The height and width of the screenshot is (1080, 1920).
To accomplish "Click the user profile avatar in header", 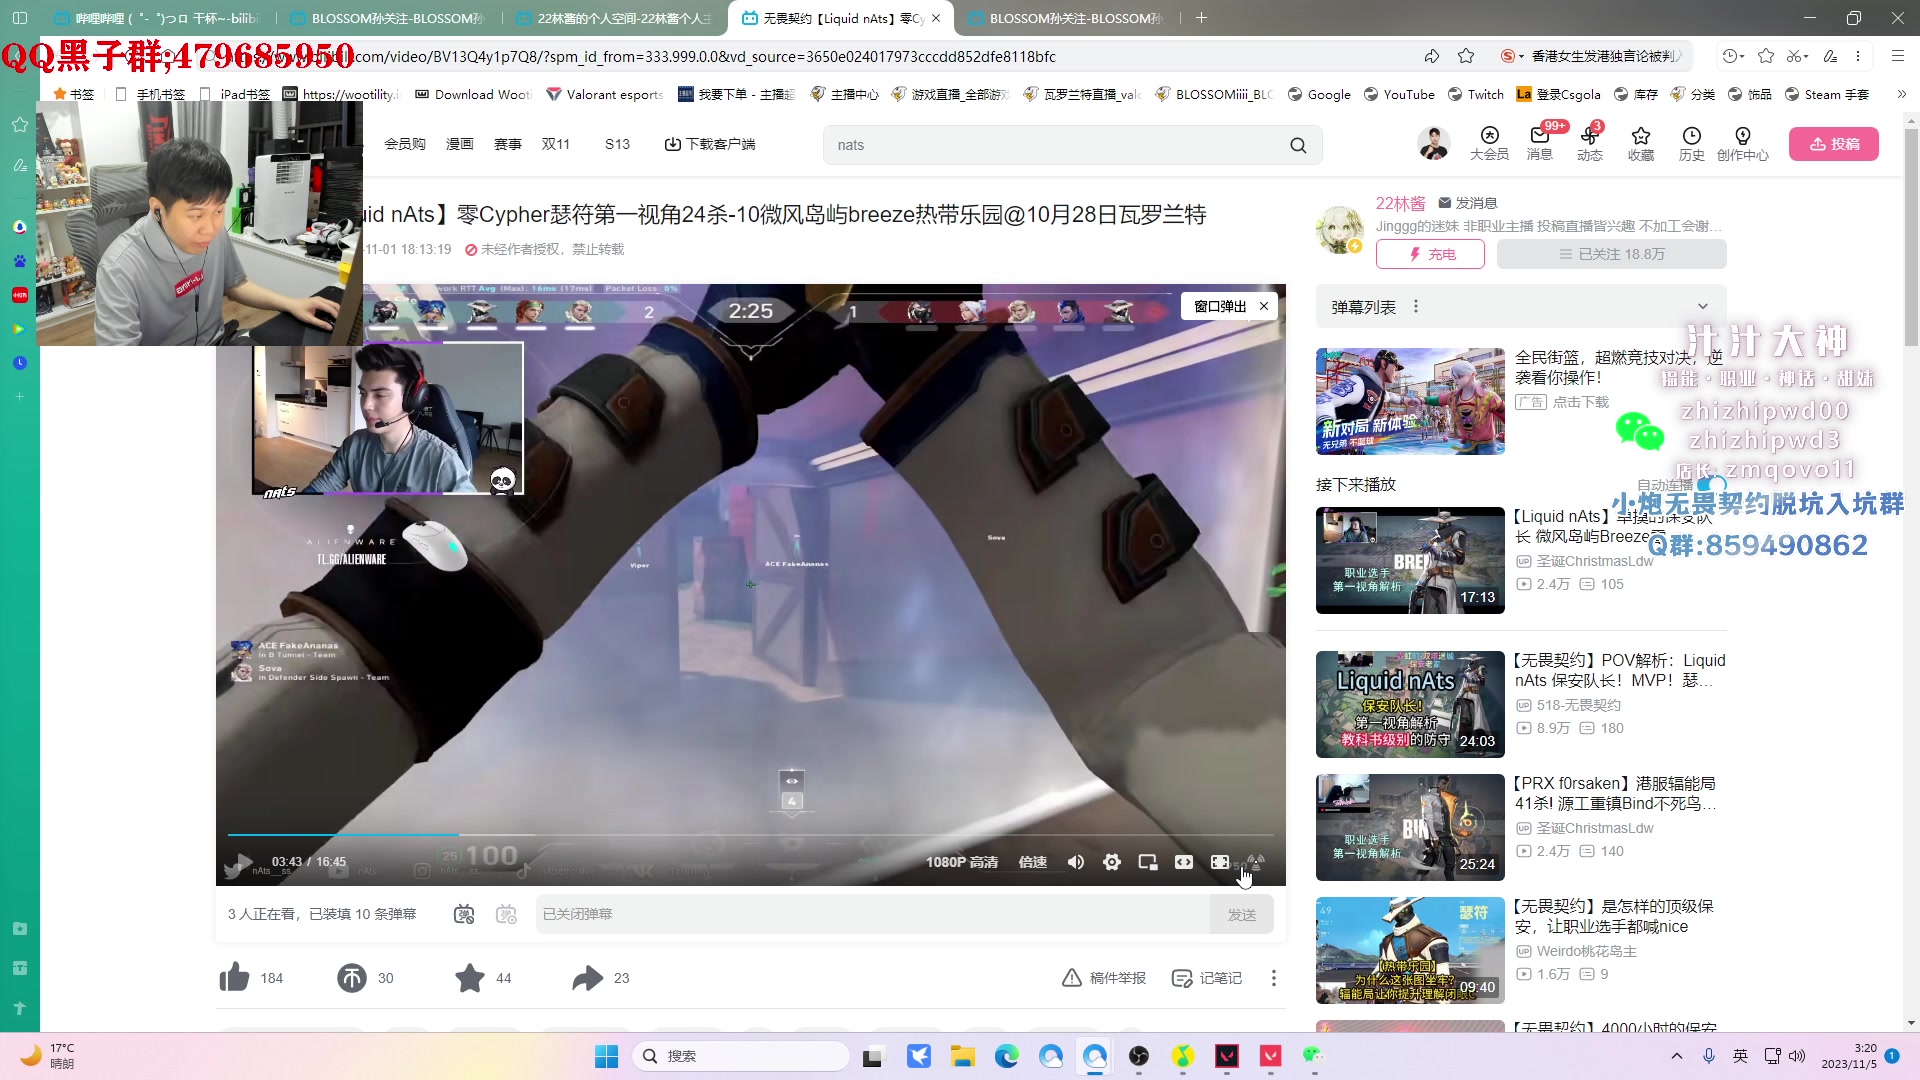I will [1434, 144].
